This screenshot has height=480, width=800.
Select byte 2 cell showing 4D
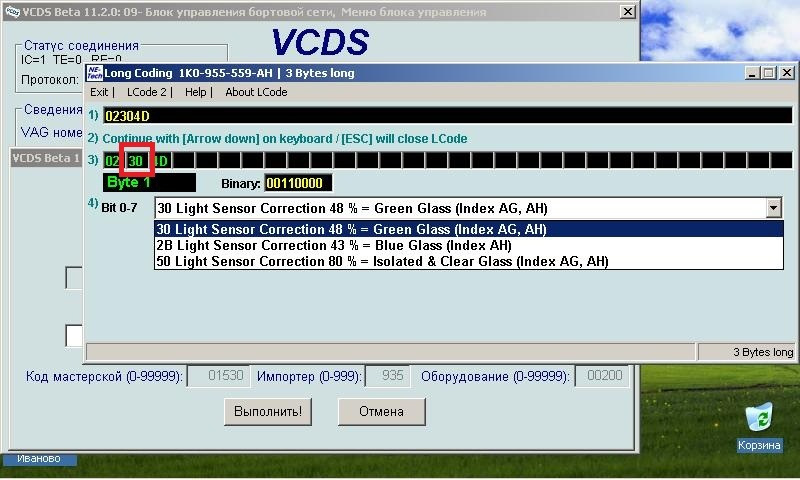point(161,161)
